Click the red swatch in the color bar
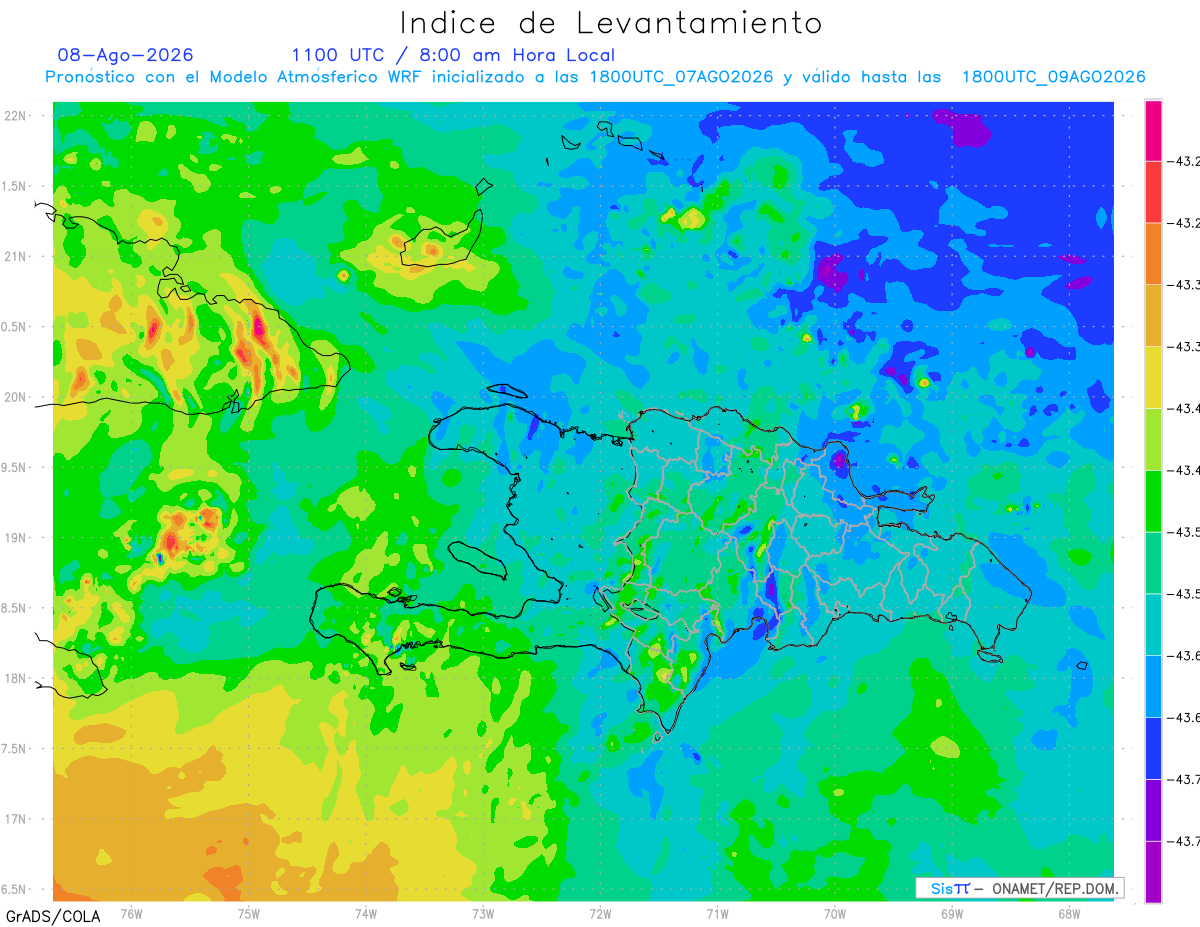 [1153, 192]
